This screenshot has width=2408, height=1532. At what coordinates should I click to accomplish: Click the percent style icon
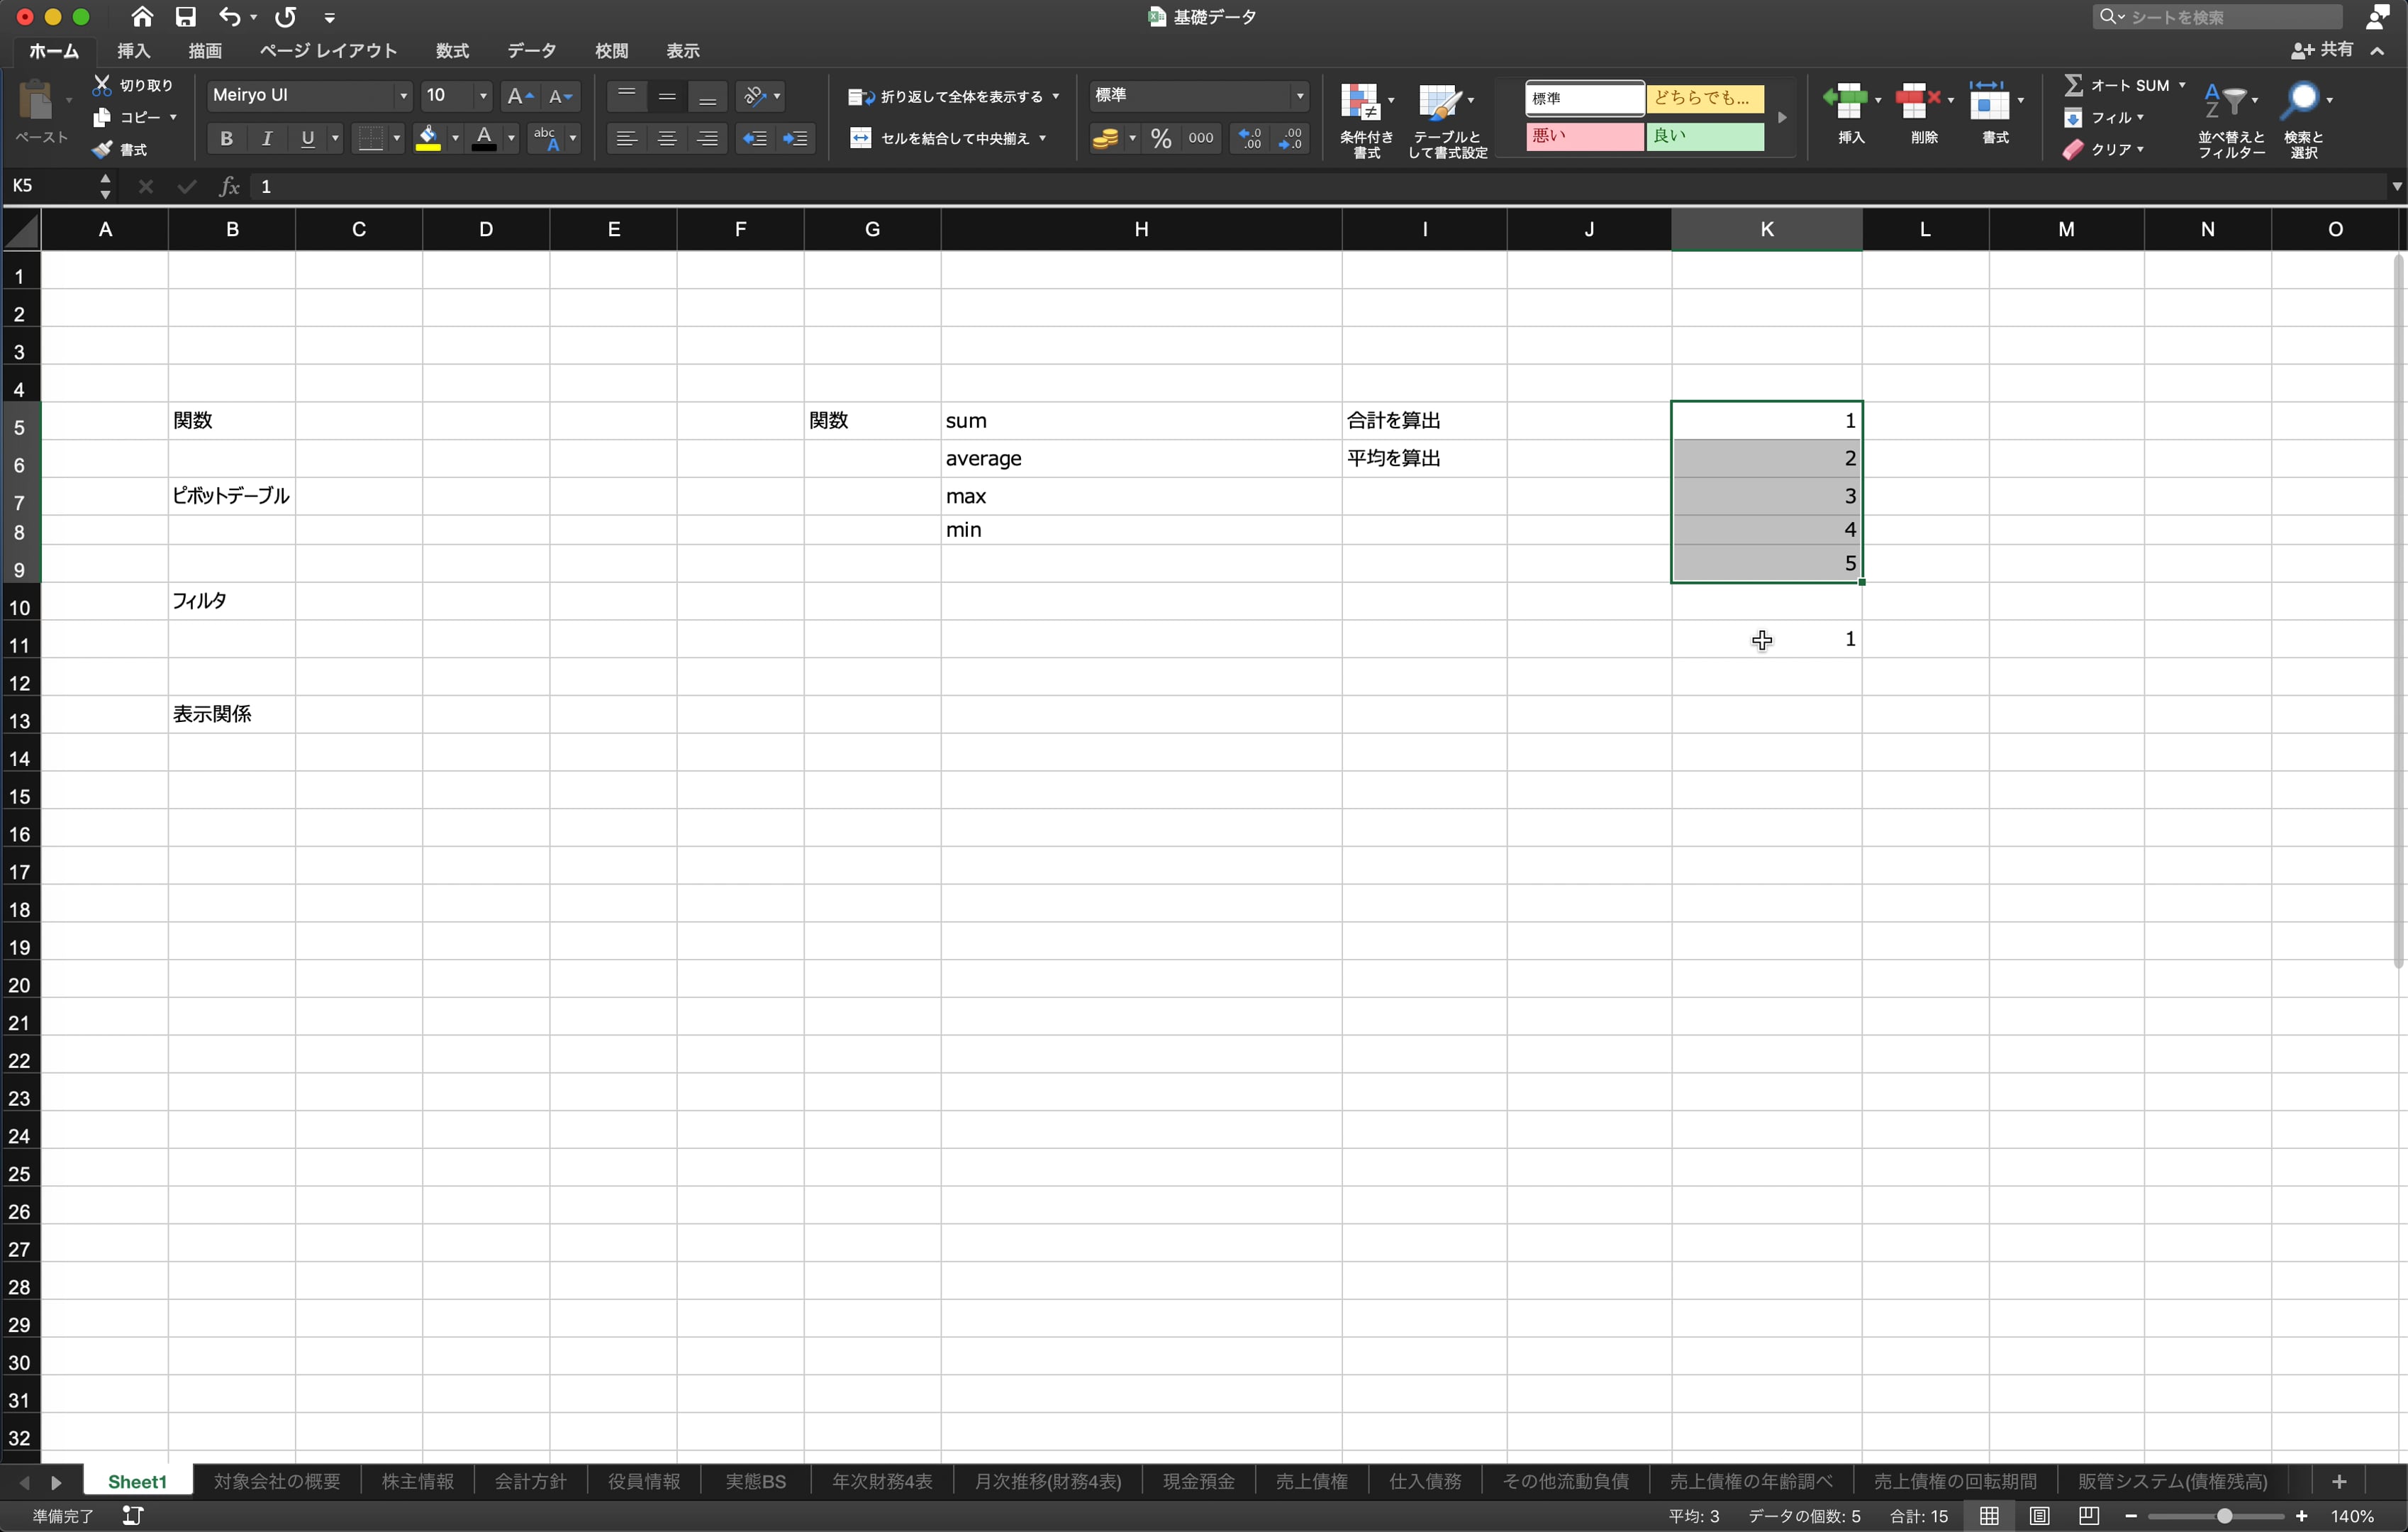pos(1160,138)
